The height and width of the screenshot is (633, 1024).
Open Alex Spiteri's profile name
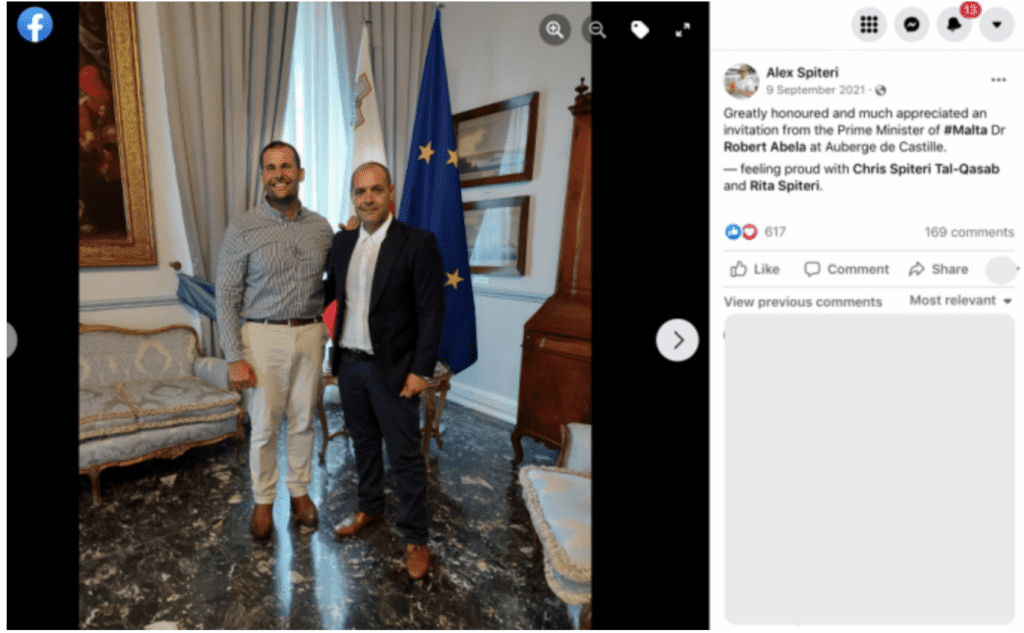(802, 73)
